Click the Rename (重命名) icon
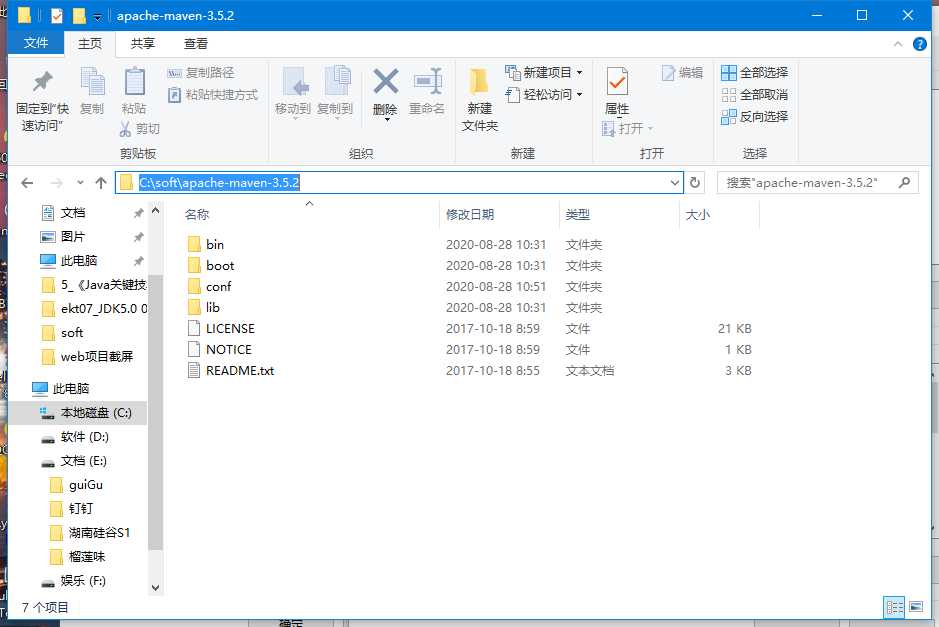 click(x=428, y=81)
